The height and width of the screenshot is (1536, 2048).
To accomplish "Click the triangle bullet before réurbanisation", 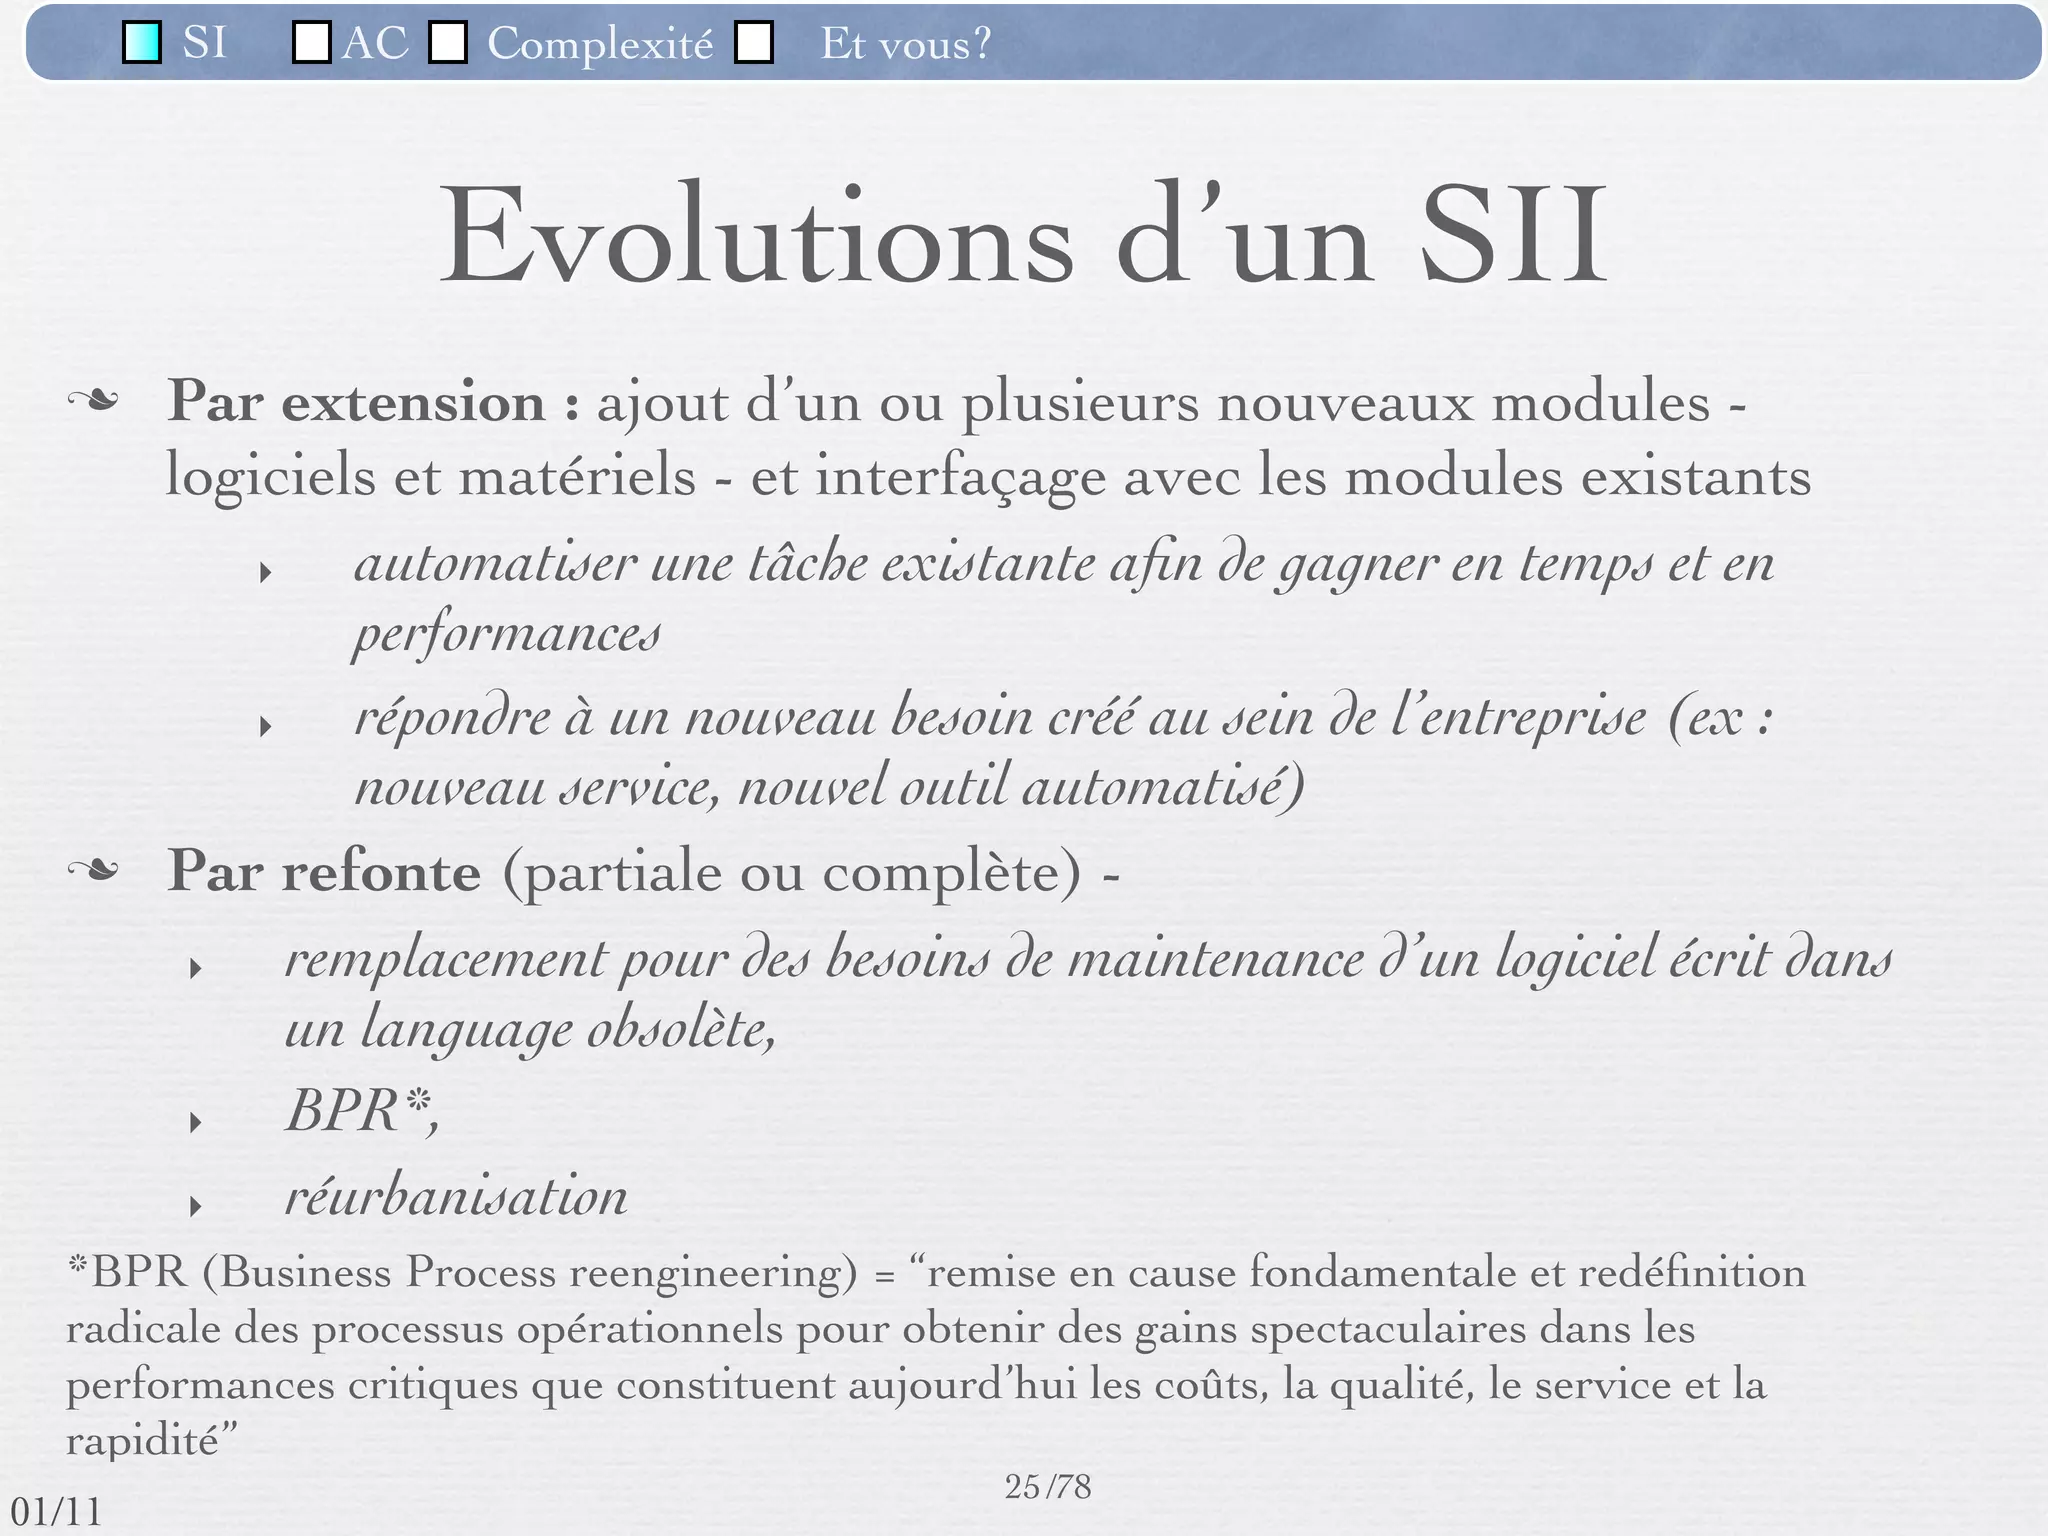I will (196, 1206).
